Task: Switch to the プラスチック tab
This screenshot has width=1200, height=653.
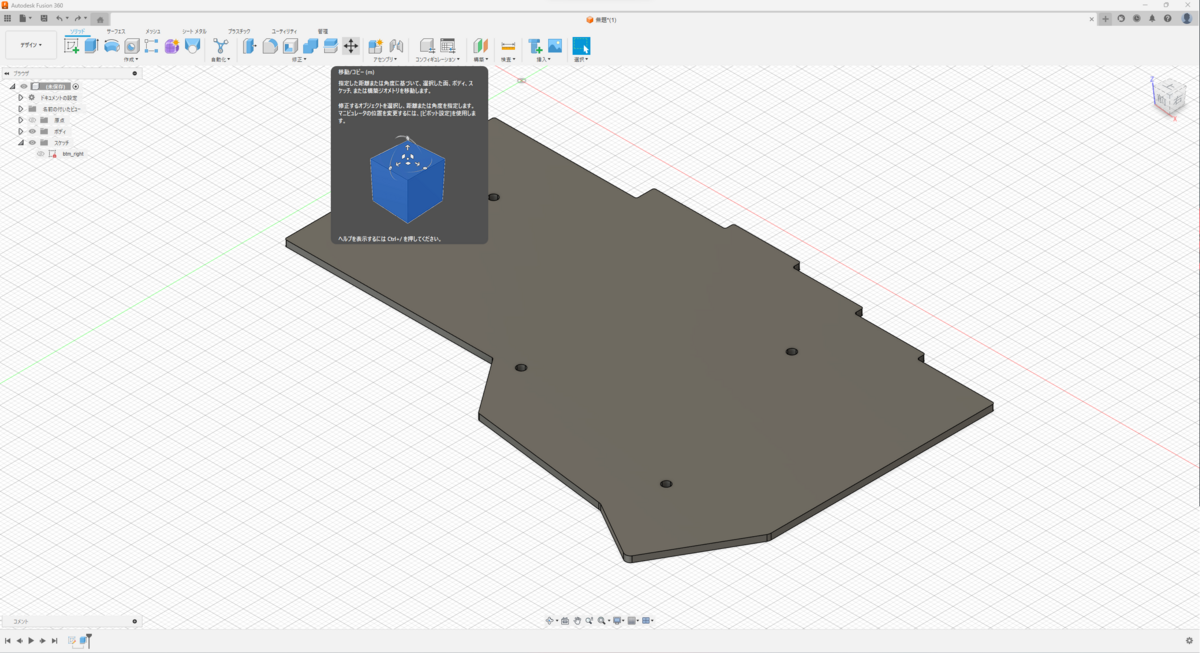Action: (239, 32)
